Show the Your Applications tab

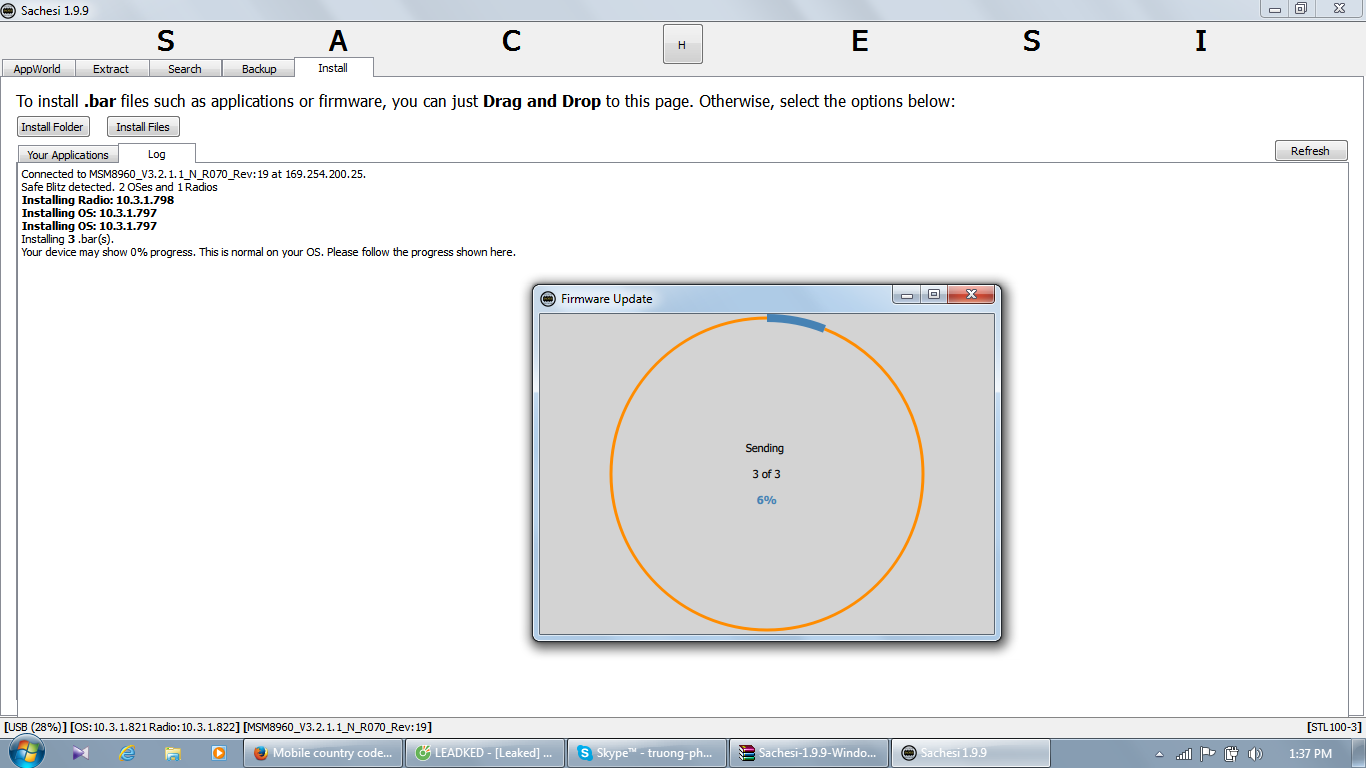68,155
